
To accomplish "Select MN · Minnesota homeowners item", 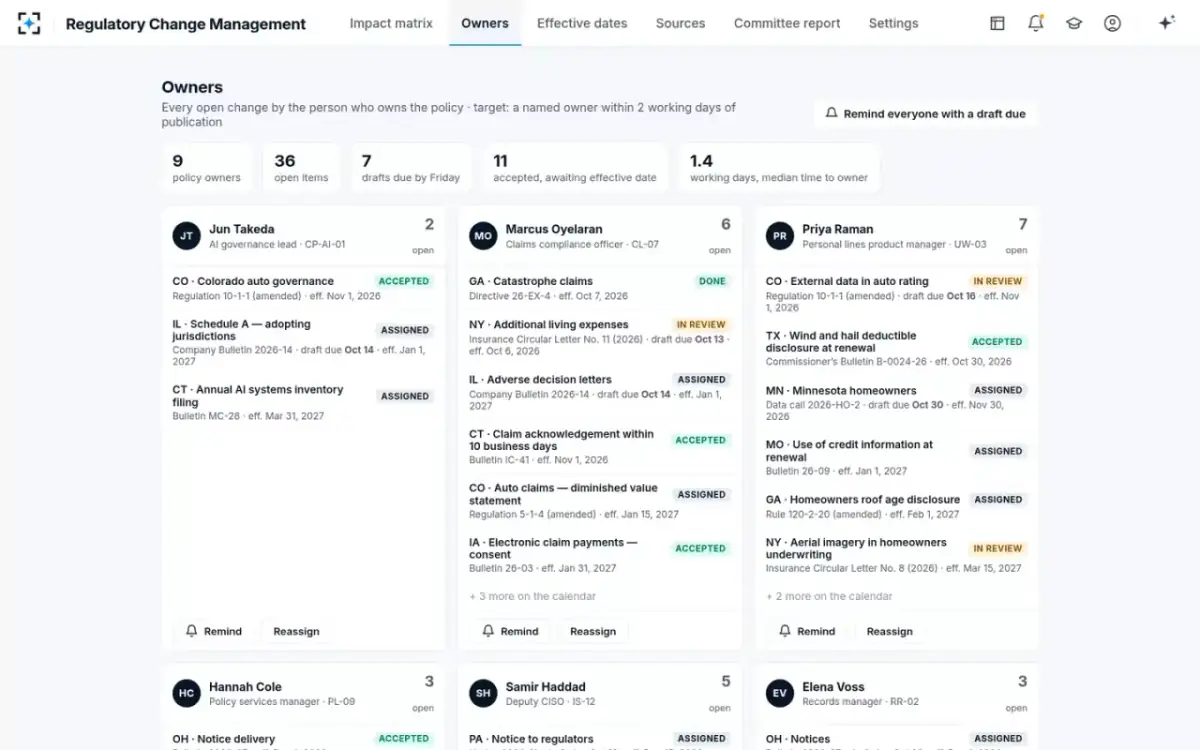I will click(897, 403).
